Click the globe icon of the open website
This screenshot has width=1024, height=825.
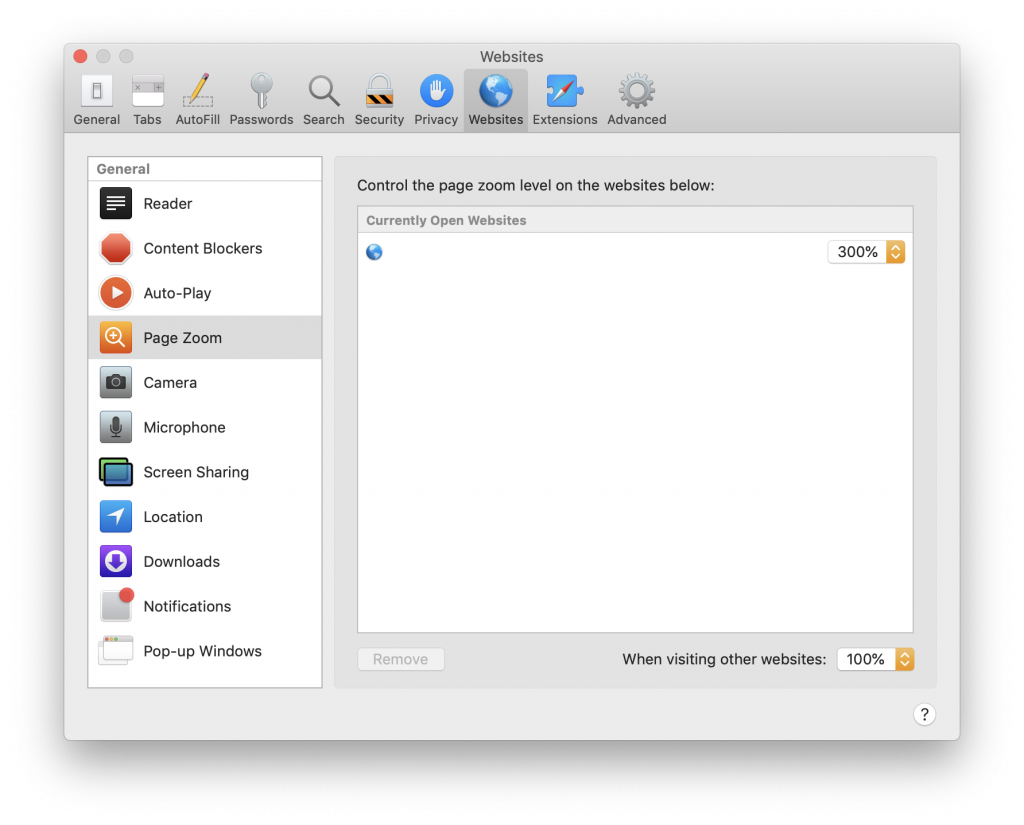point(374,252)
